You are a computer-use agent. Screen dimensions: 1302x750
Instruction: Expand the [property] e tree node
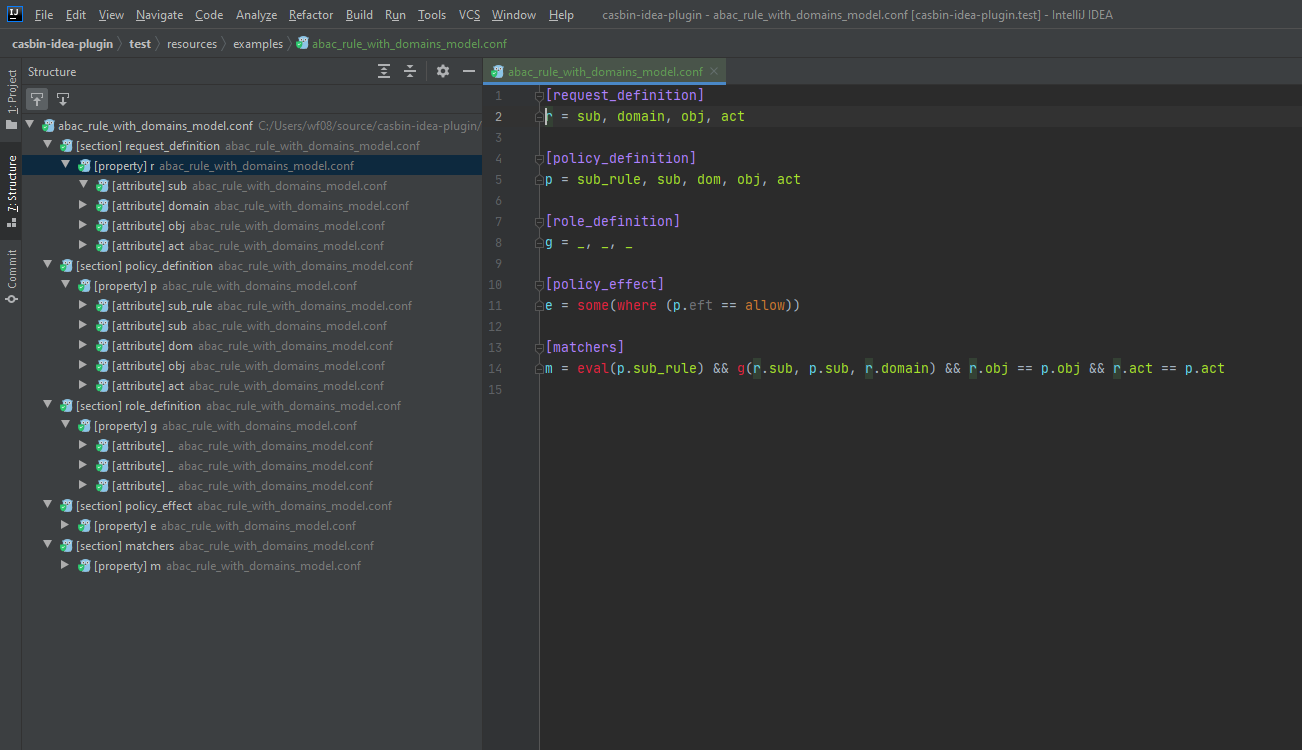click(x=64, y=525)
